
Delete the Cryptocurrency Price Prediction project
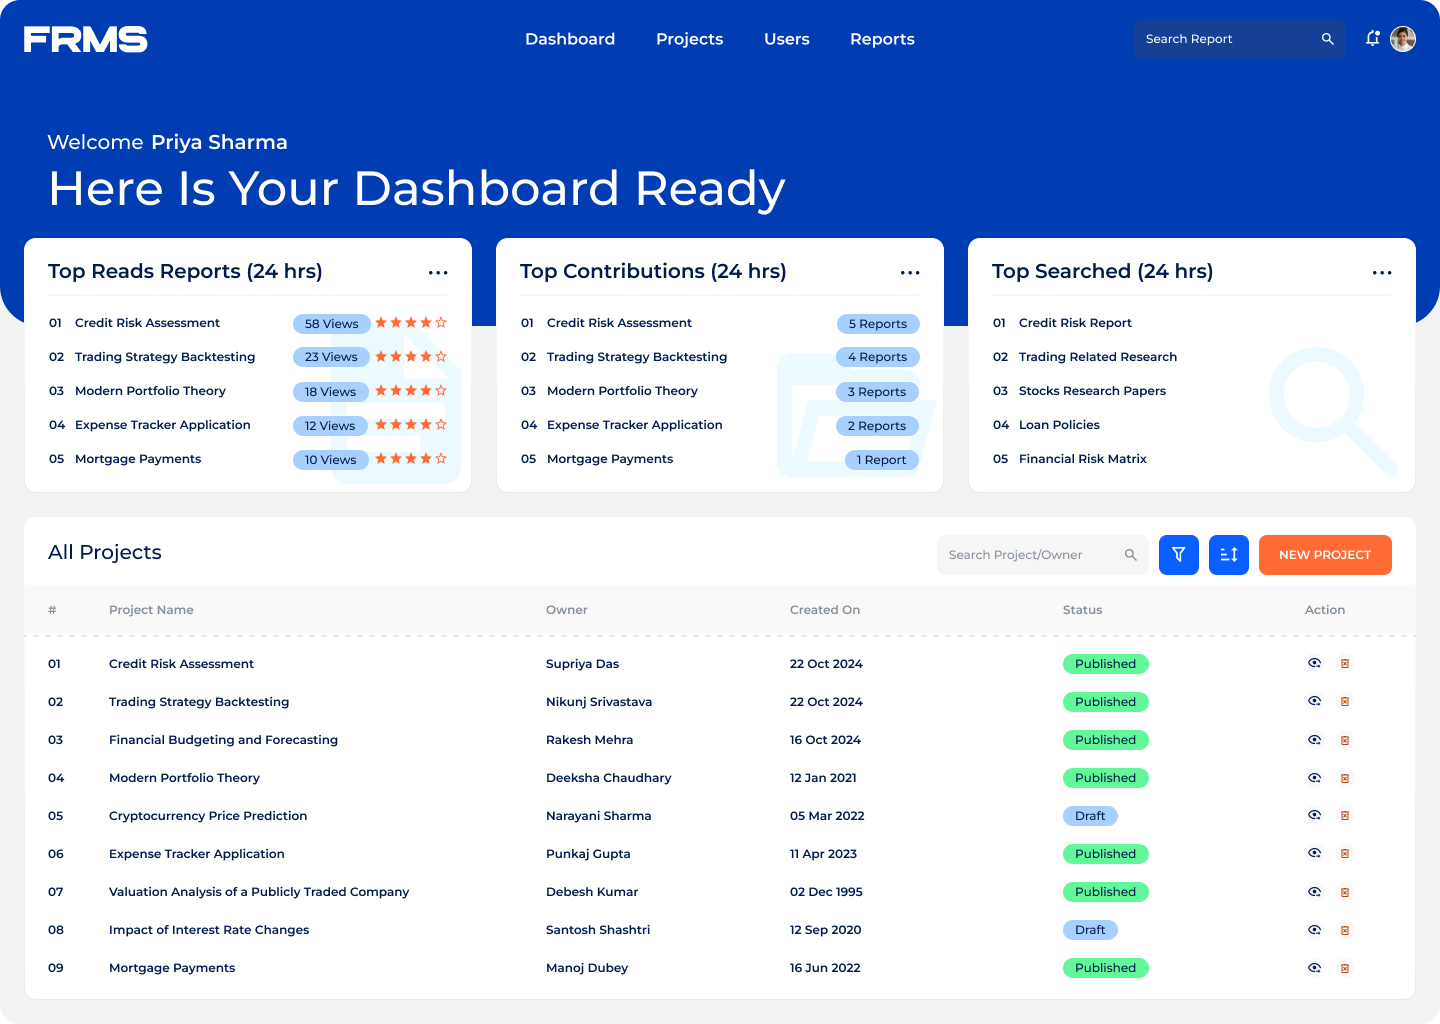coord(1345,816)
